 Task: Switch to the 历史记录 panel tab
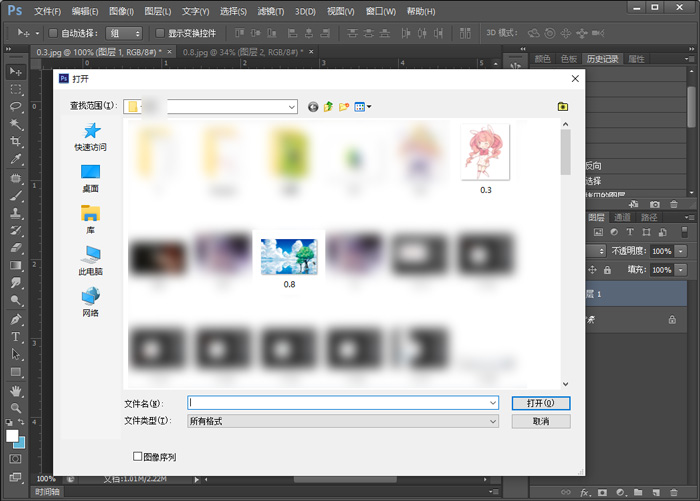pos(602,59)
